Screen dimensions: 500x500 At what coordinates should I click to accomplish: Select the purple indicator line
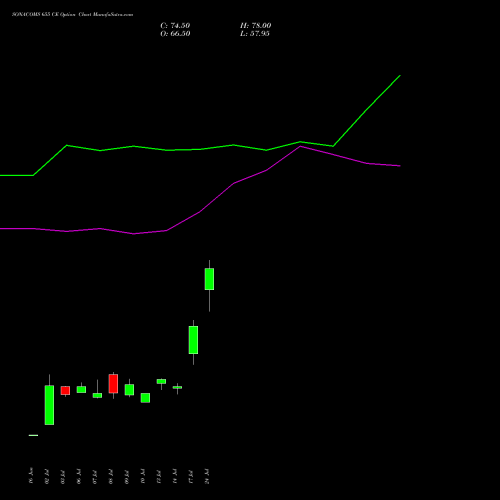[200, 211]
